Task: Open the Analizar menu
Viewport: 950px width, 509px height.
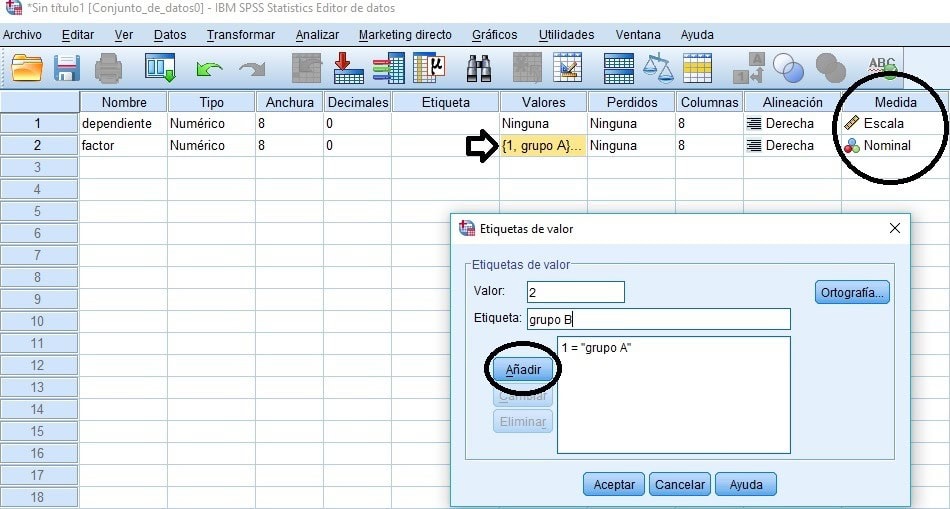Action: point(317,35)
